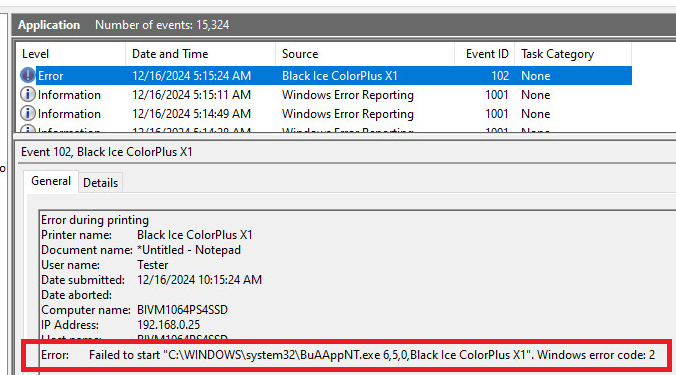This screenshot has height=375, width=676.
Task: Click the Event 102, Black Ice ColorPlus X1 heading
Action: pos(106,152)
